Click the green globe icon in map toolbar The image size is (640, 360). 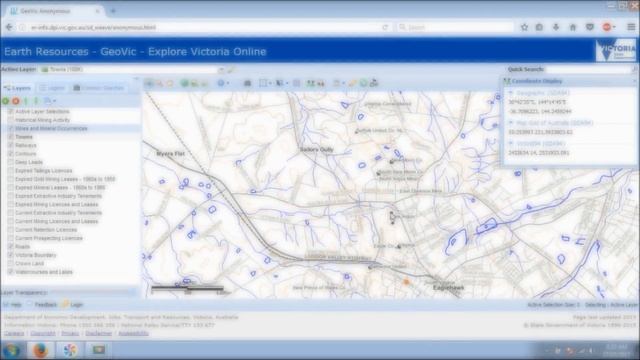(184, 83)
